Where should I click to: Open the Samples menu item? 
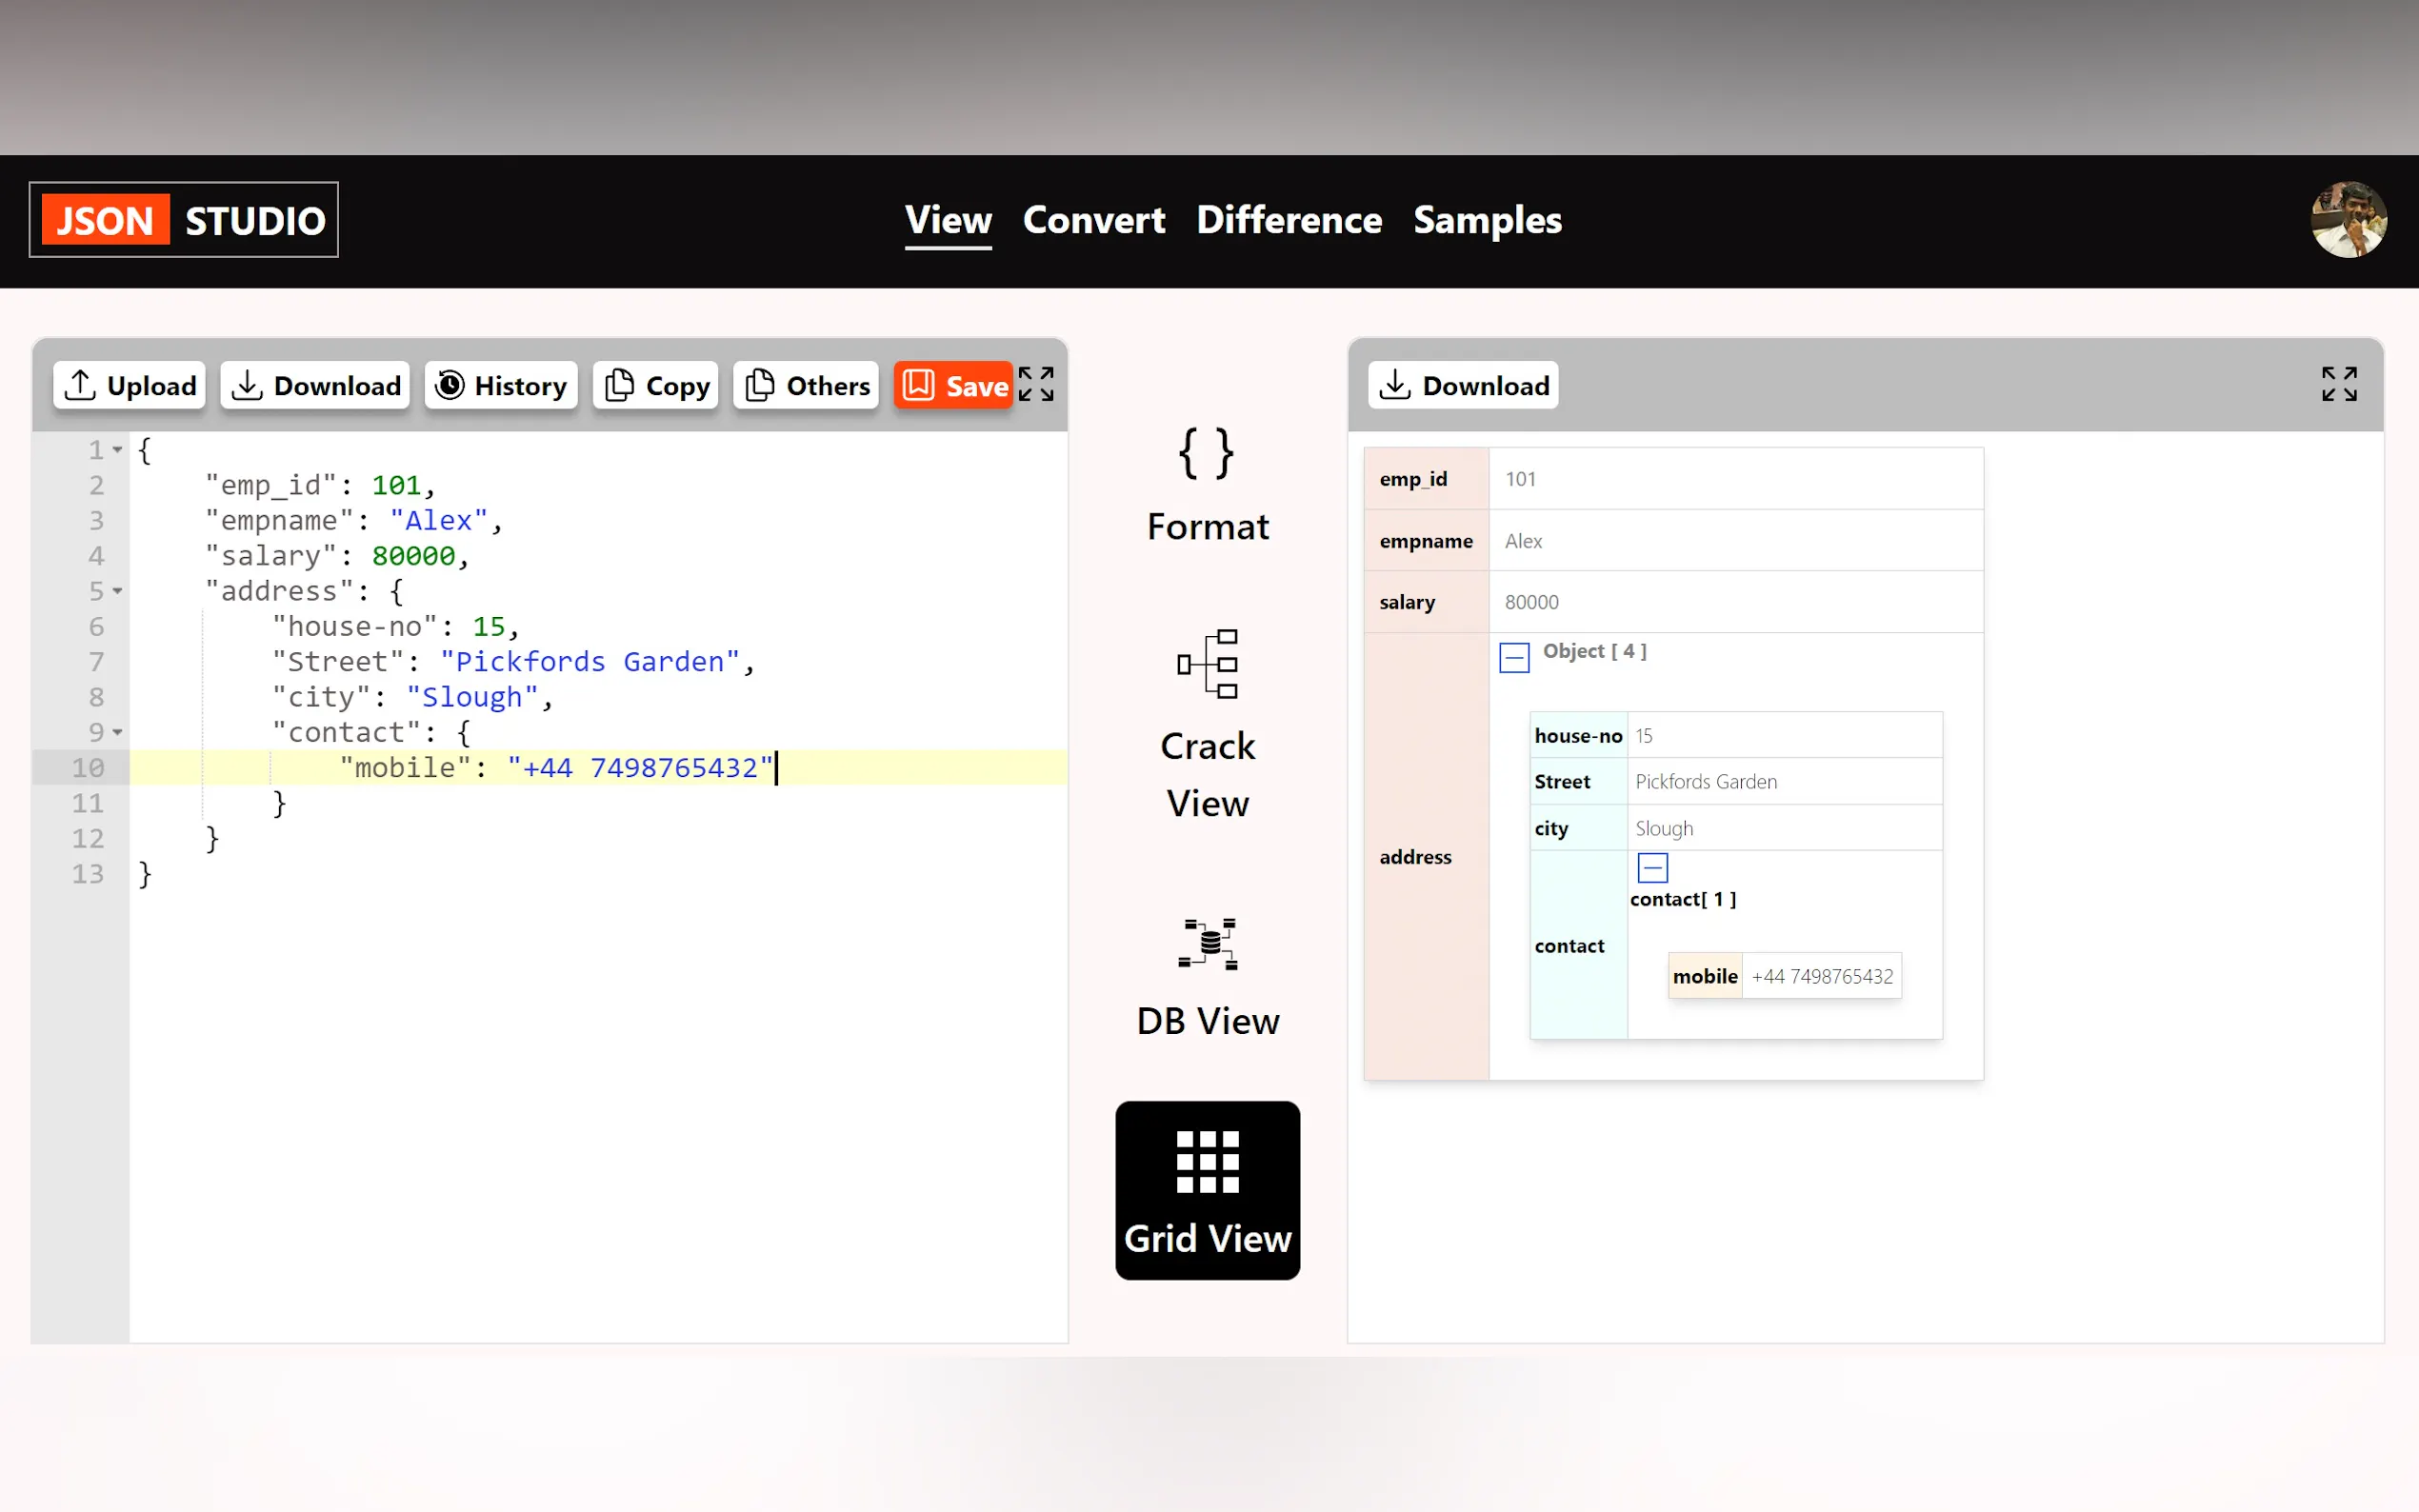1486,220
